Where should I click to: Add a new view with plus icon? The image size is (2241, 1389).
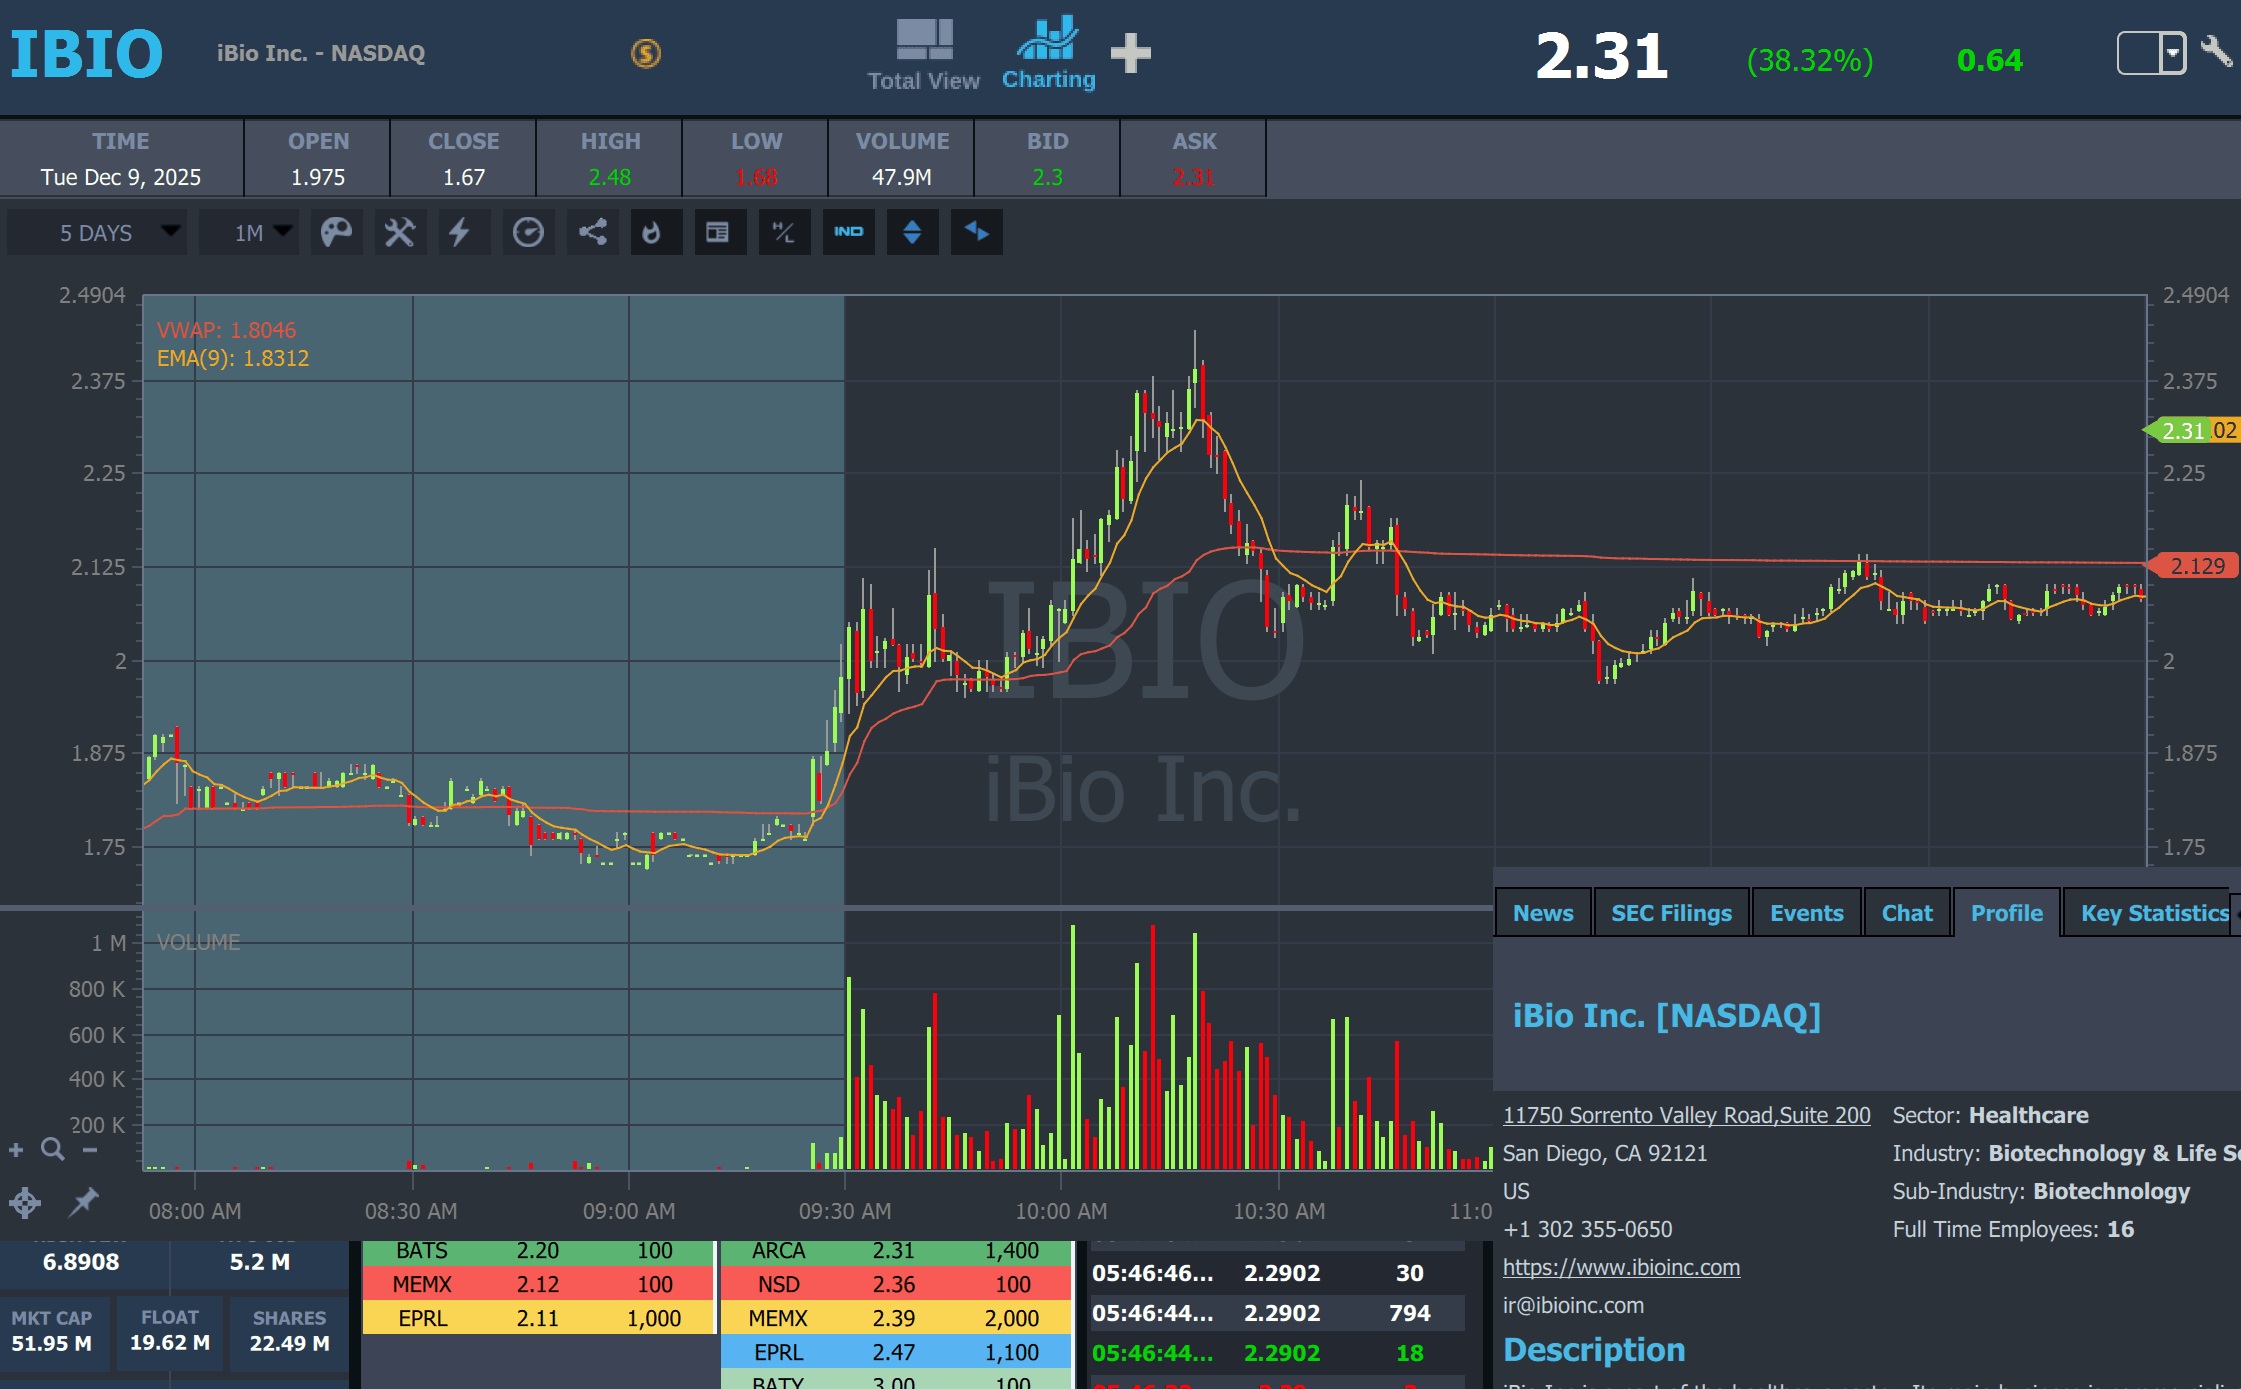pyautogui.click(x=1131, y=53)
